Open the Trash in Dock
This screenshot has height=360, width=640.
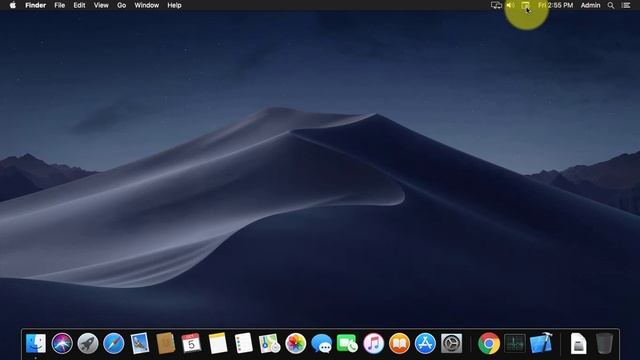point(604,343)
